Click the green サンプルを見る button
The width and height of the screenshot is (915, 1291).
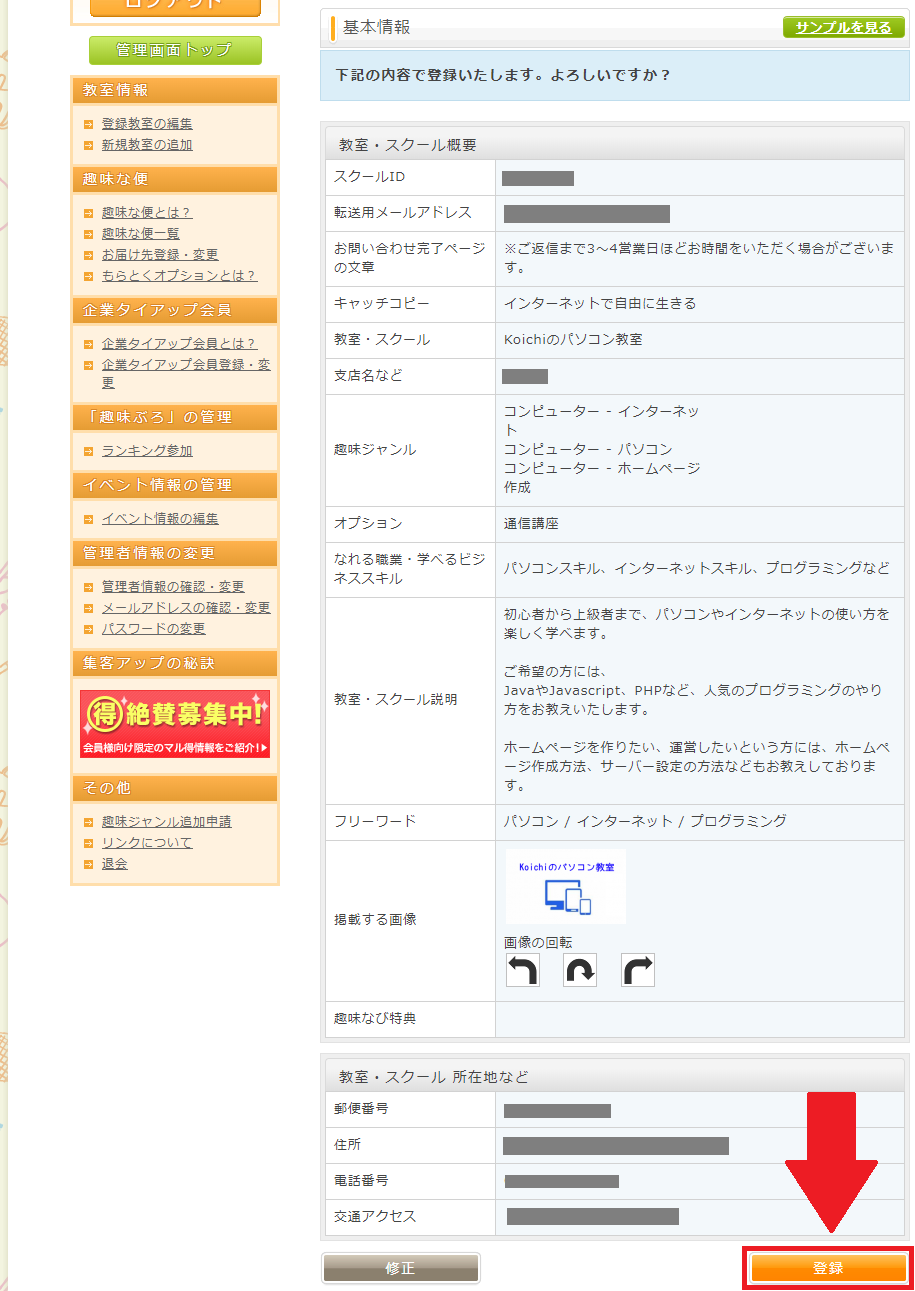tap(843, 27)
